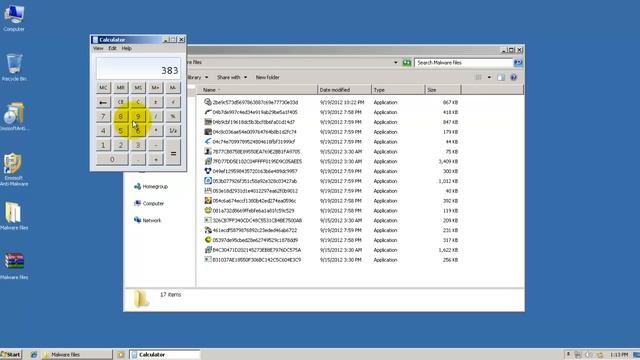Click the Start button on taskbar
Viewport: 640px width, 360px height.
point(11,355)
